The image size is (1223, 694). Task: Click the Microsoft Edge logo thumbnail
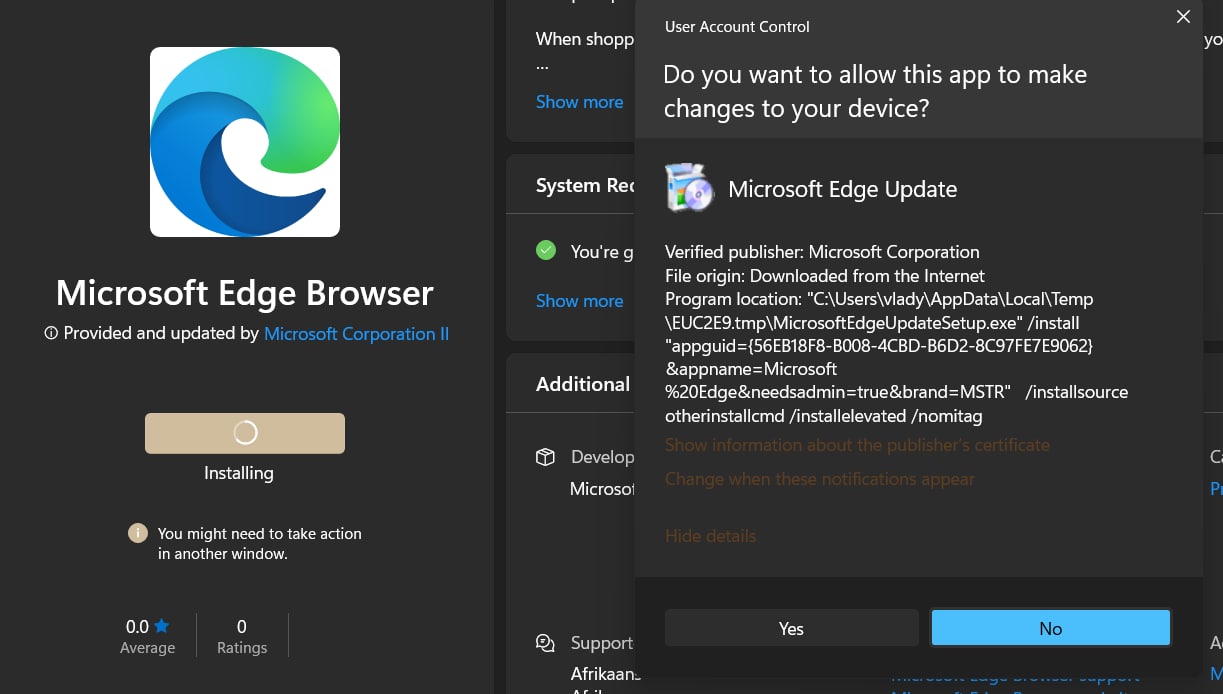[245, 142]
